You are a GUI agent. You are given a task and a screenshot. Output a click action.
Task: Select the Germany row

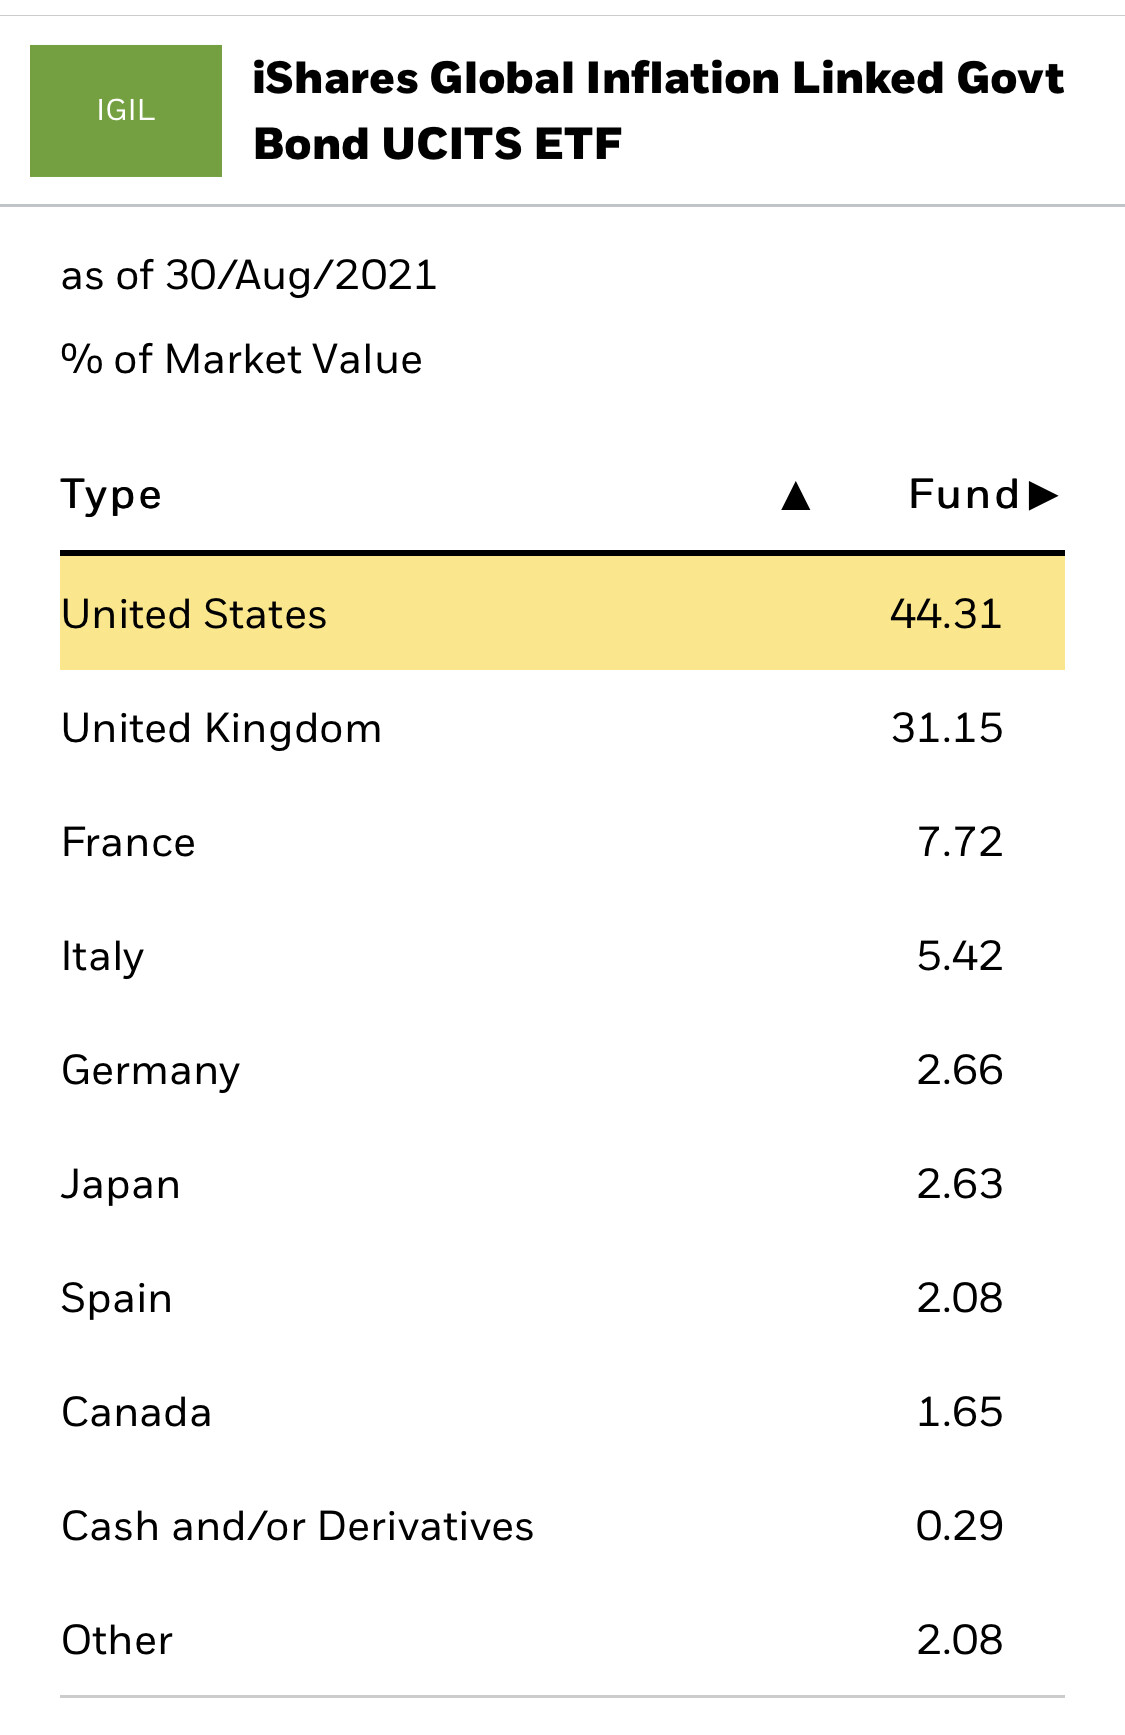pyautogui.click(x=562, y=1070)
